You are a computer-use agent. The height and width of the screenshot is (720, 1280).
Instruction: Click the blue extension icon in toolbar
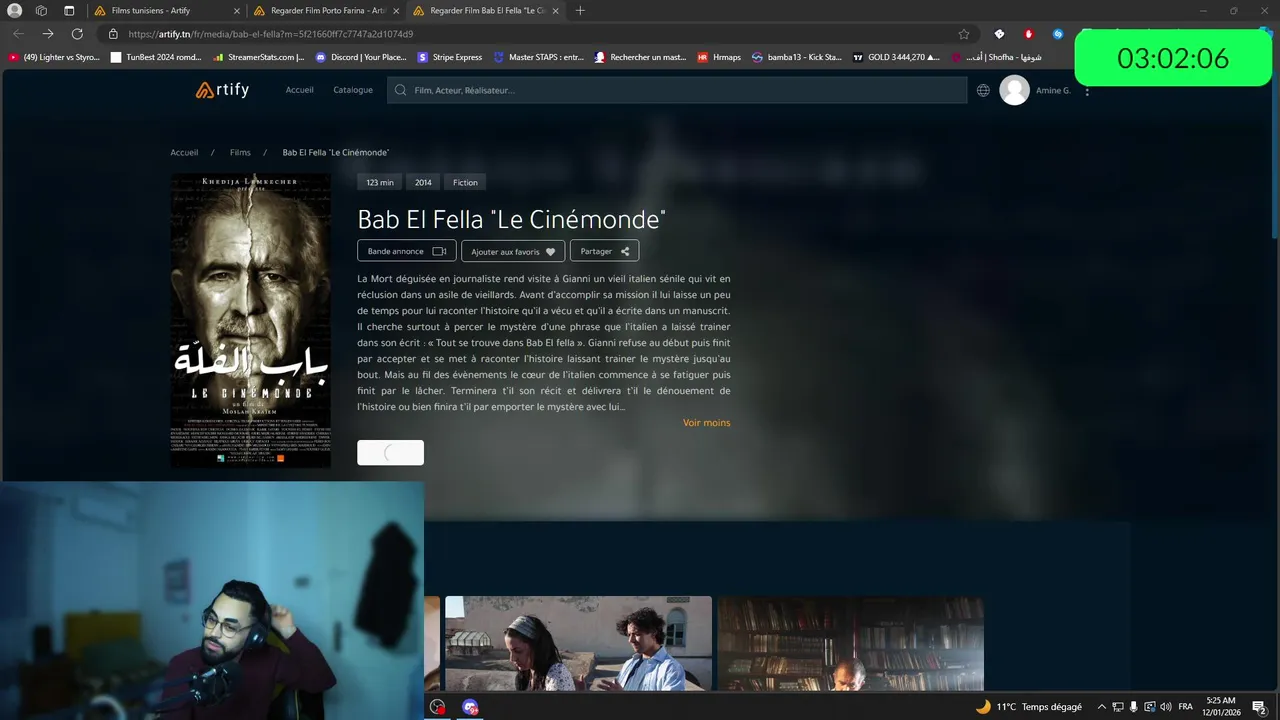point(1058,33)
